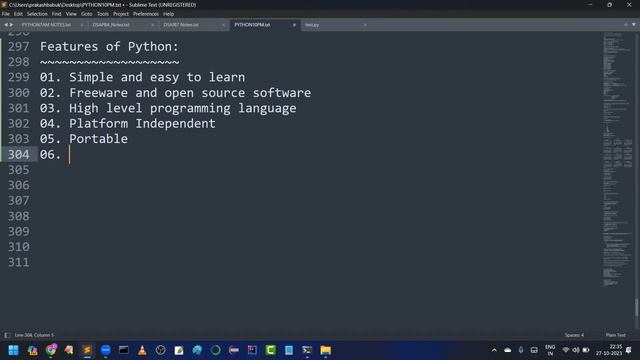Toggle the side bar from status bar icon
The image size is (640, 360).
7,335
